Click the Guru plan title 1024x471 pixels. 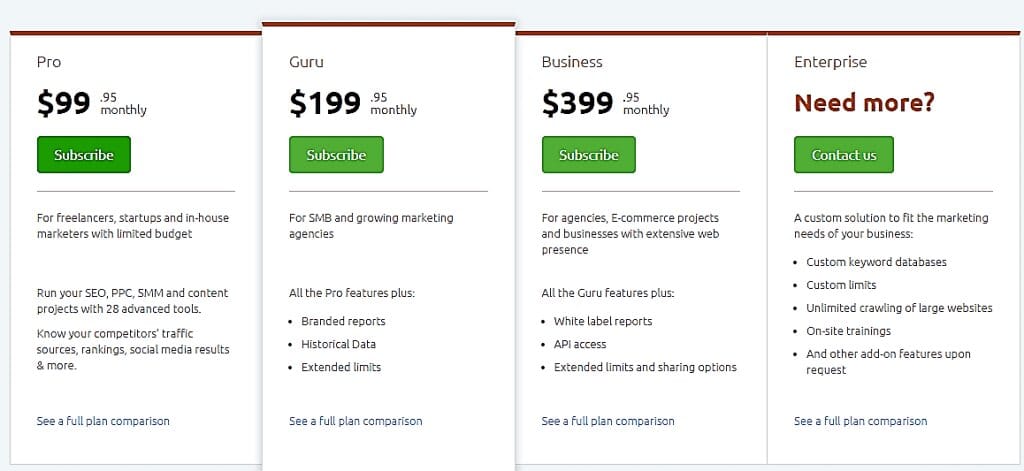point(306,62)
